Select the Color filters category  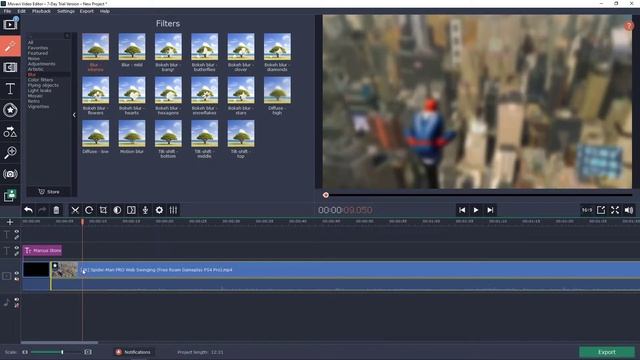coord(40,80)
